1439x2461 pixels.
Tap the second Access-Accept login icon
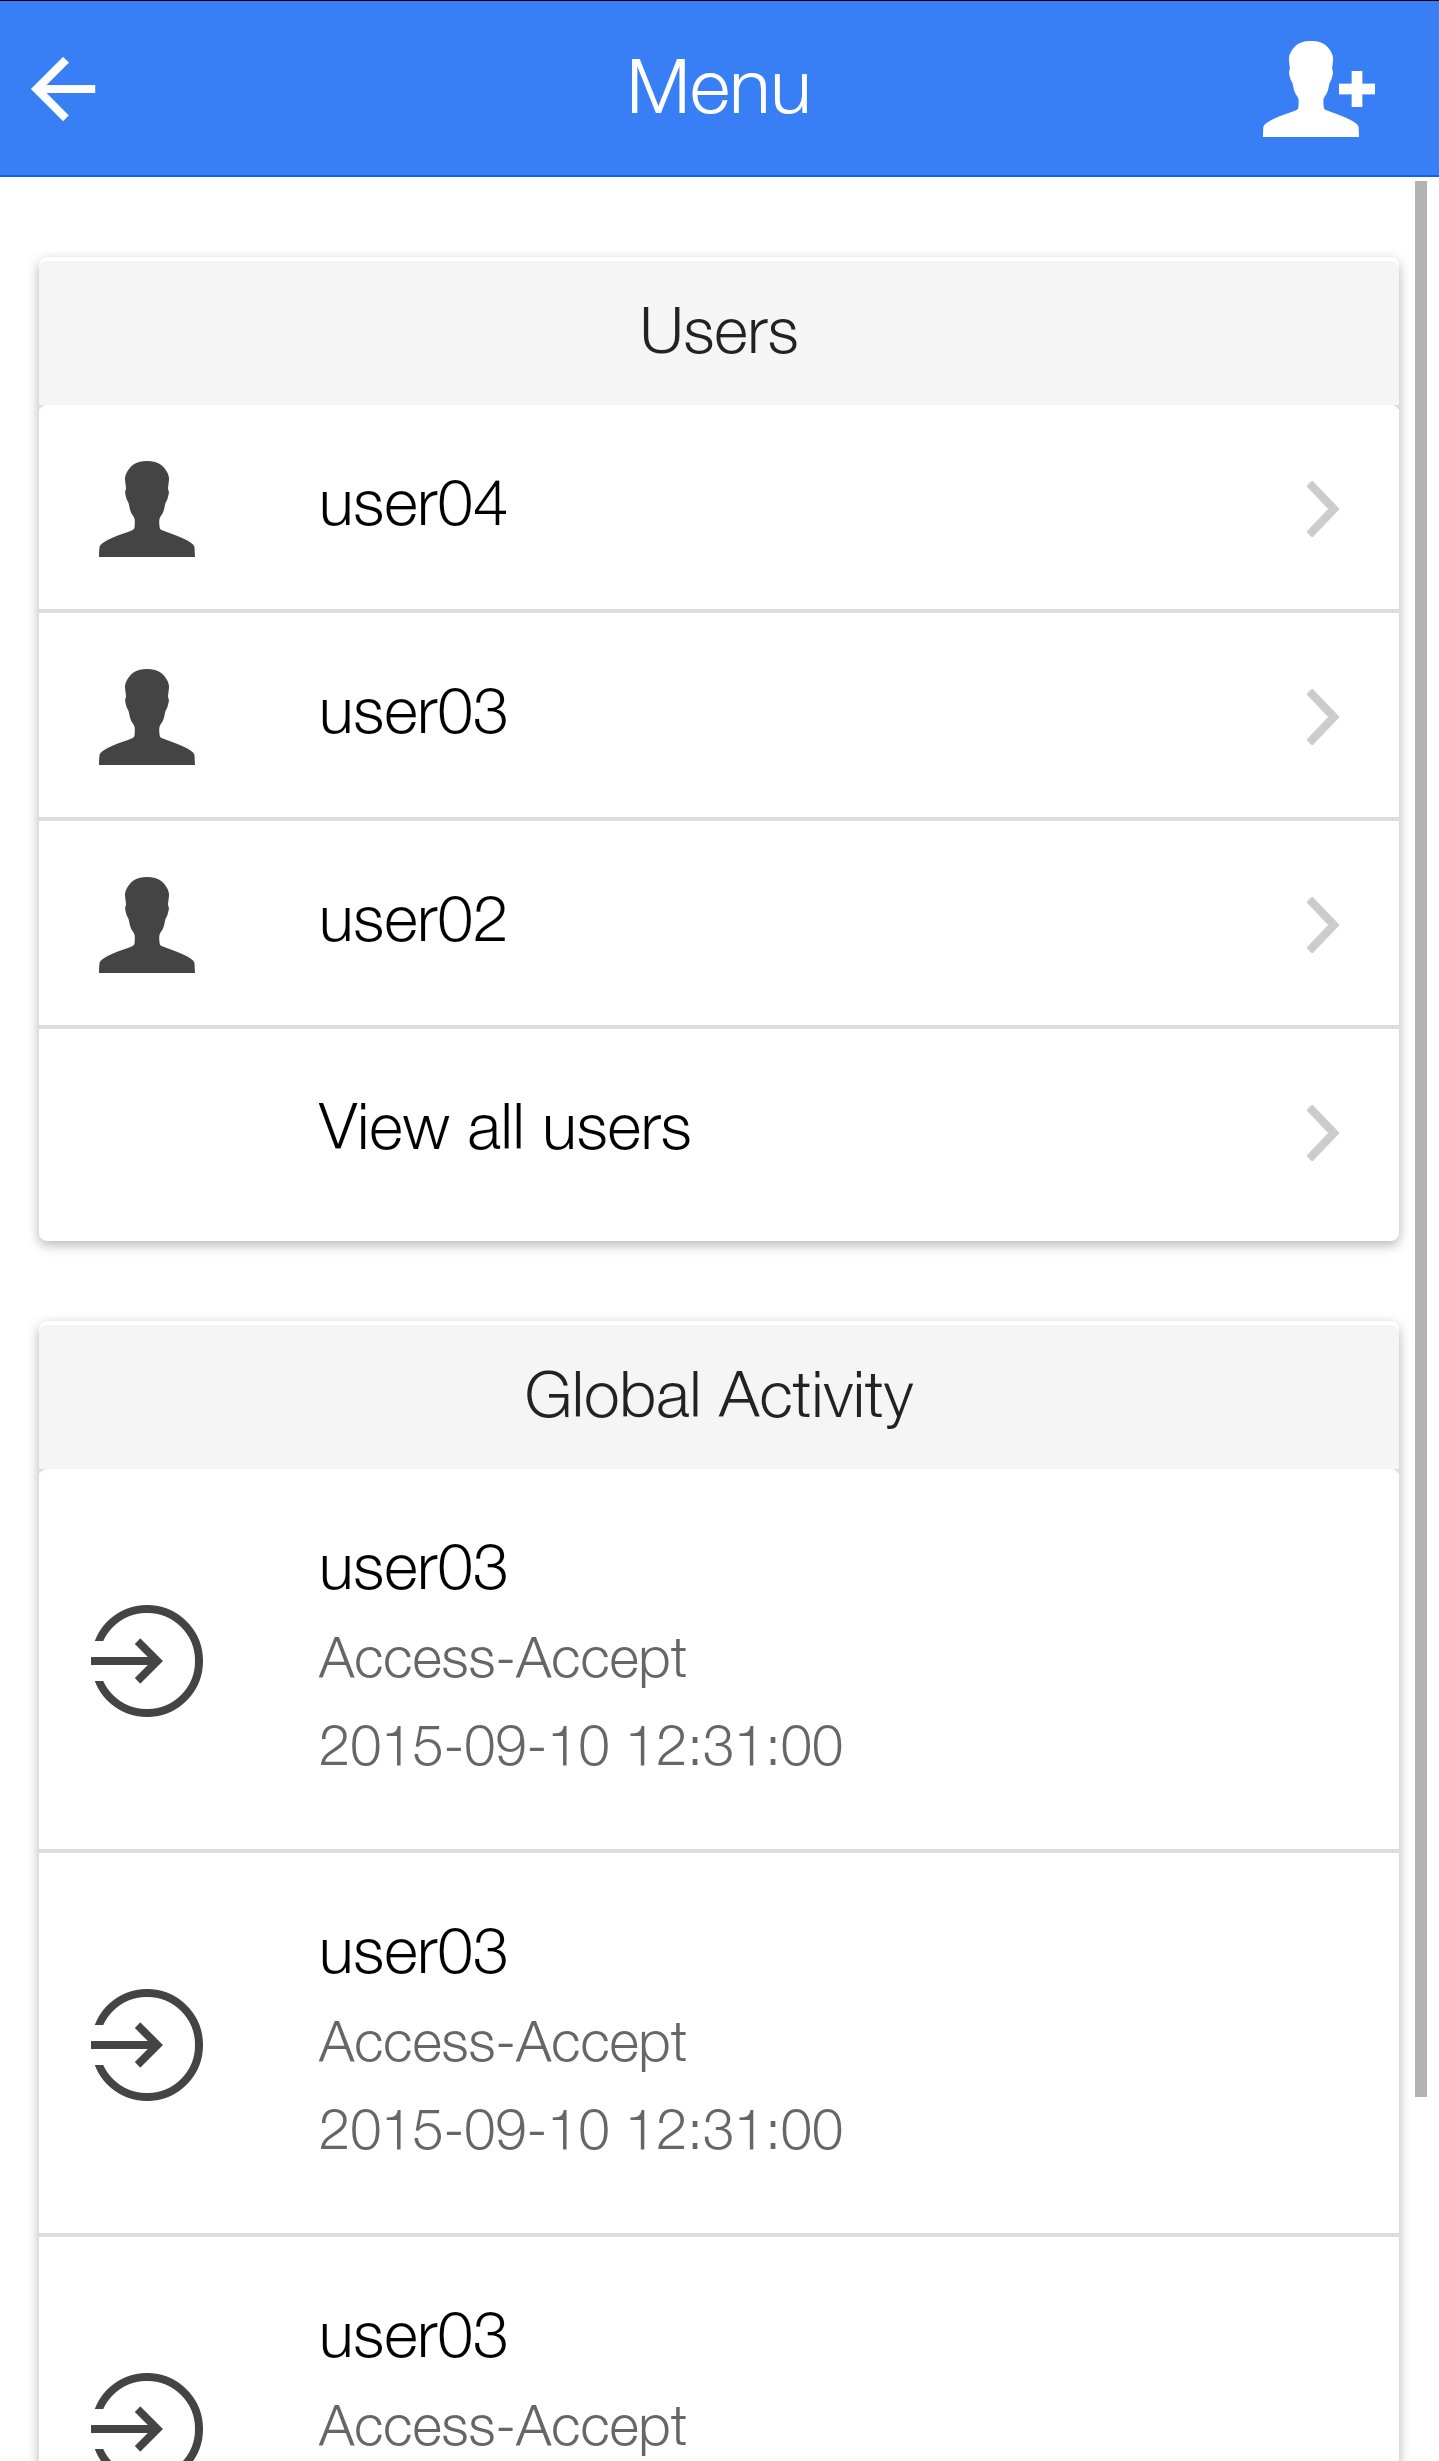tap(147, 2044)
